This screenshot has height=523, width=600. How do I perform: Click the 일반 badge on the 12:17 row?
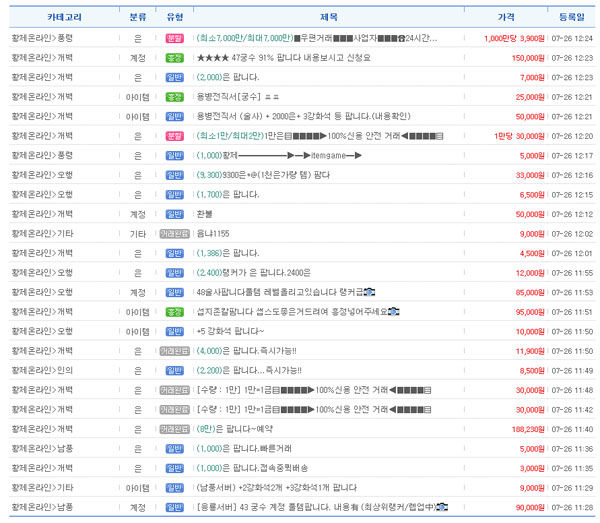[174, 156]
